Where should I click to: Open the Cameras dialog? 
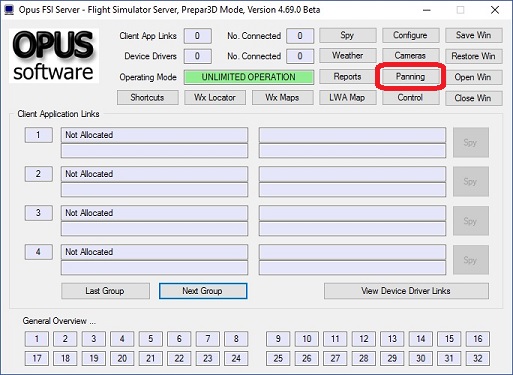tap(410, 56)
